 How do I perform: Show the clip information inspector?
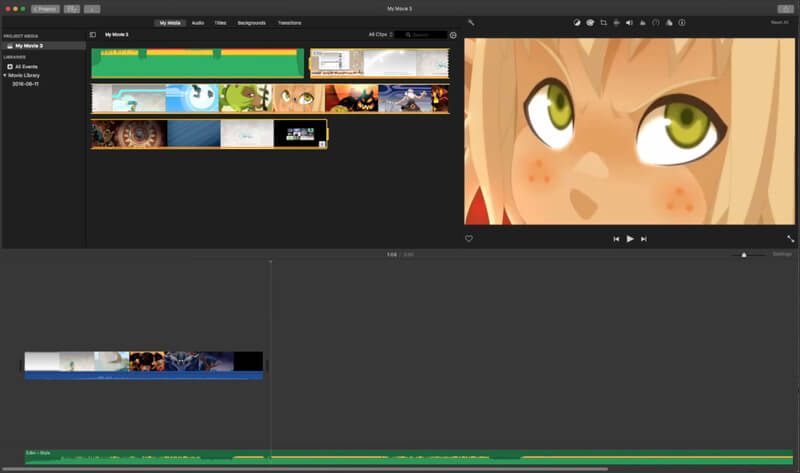[x=682, y=22]
